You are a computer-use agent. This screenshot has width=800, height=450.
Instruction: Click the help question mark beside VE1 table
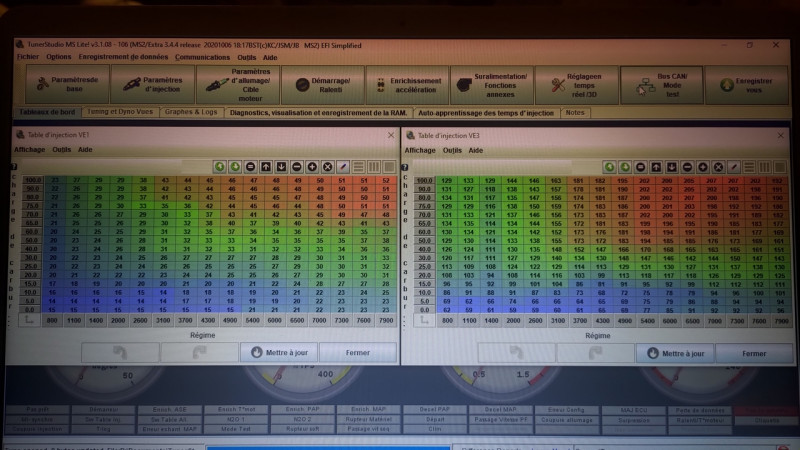(x=13, y=167)
